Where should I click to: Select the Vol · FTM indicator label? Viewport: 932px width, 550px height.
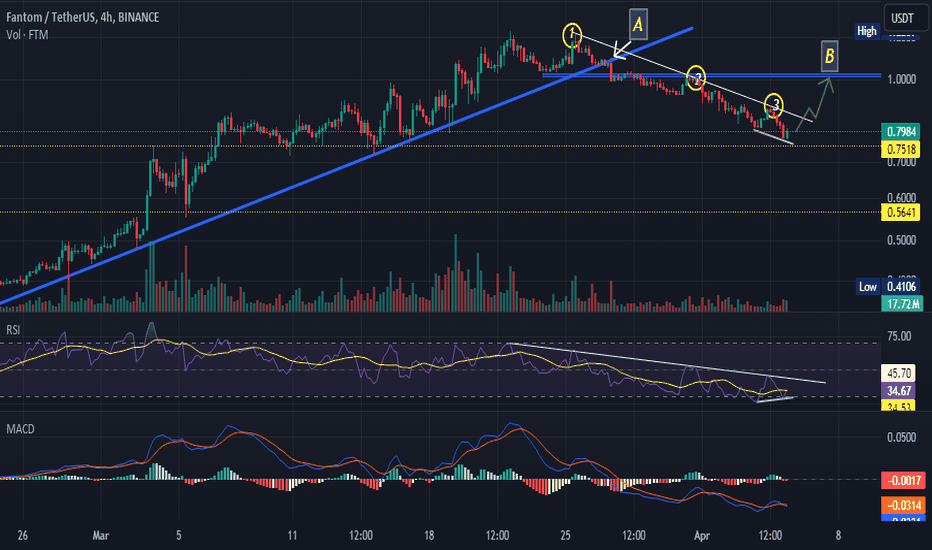coord(27,35)
